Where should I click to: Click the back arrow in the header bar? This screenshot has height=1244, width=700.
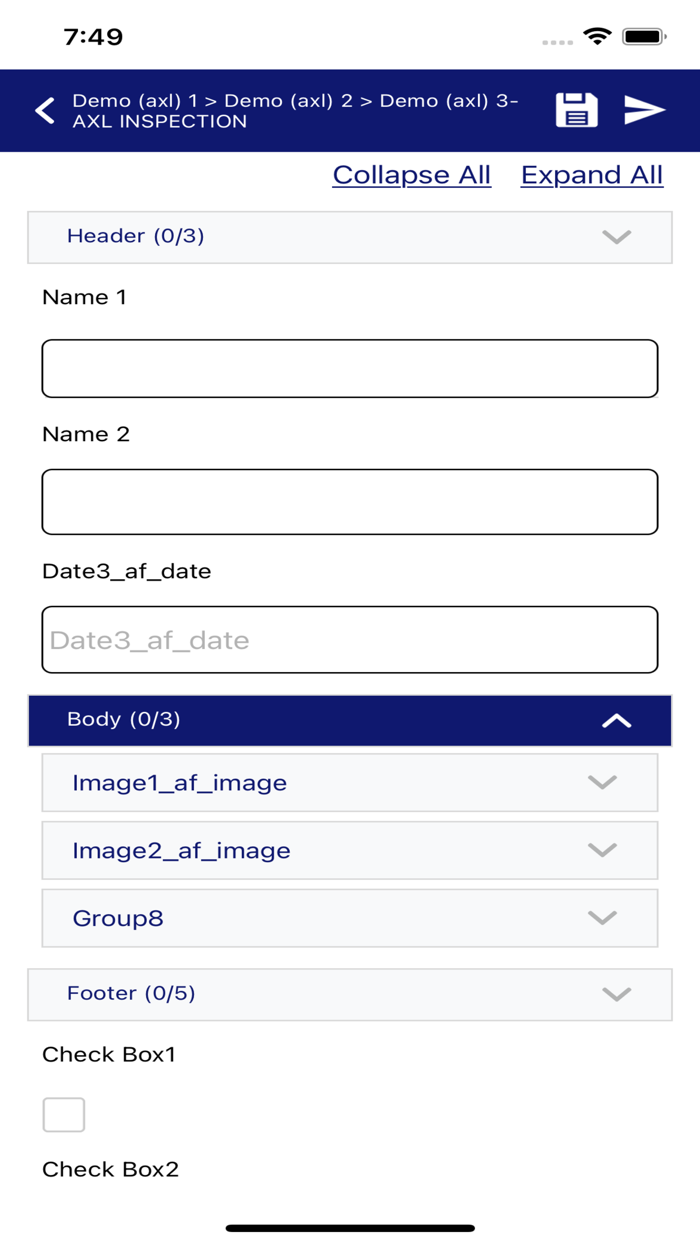pos(44,110)
